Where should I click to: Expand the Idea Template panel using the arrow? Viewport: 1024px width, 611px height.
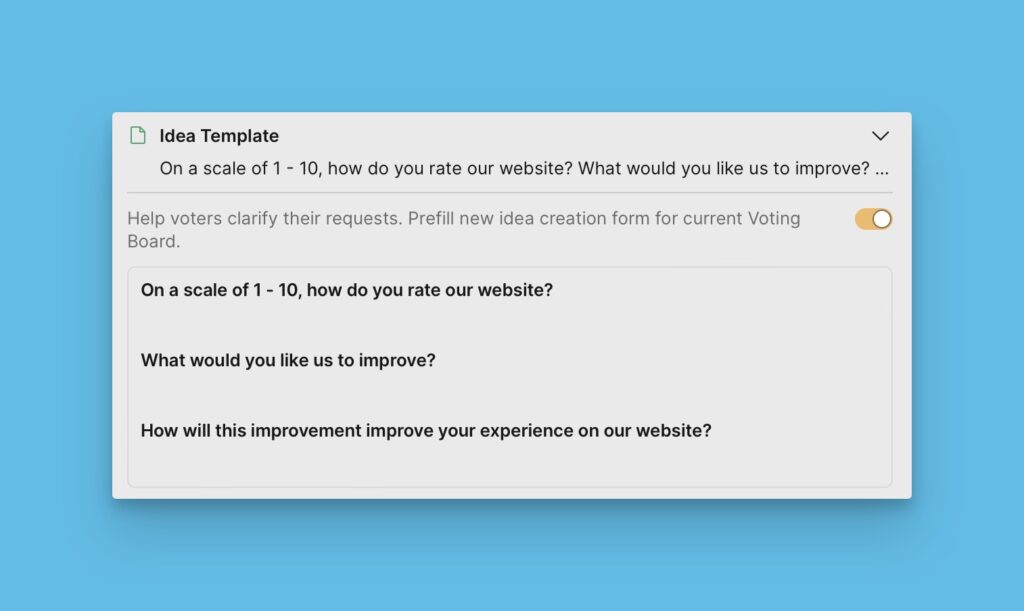(881, 135)
